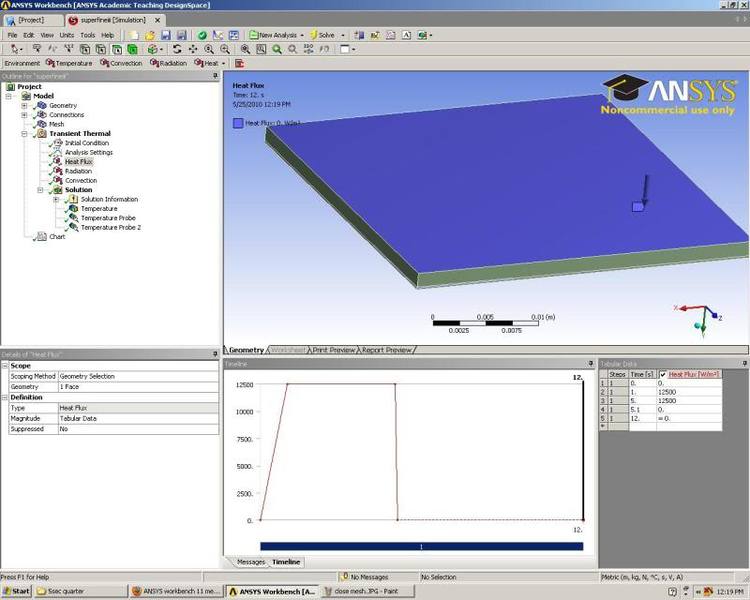This screenshot has width=750, height=600.
Task: Click Time cell '5.1' in Tabular Data
Action: (642, 410)
